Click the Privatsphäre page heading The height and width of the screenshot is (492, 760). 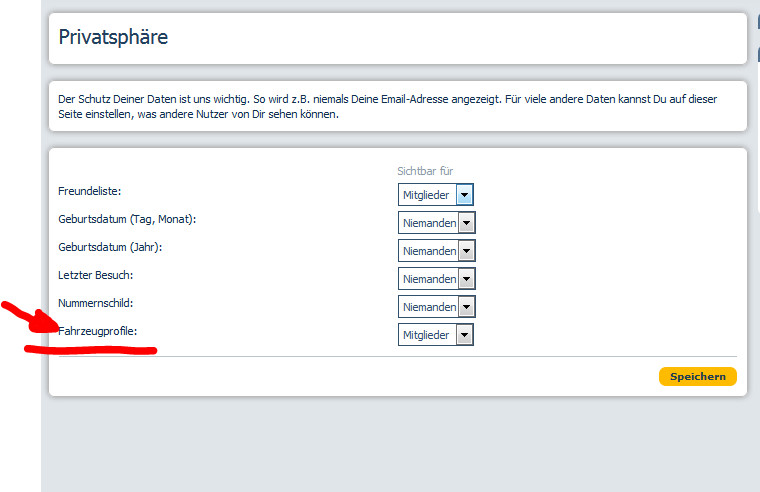113,38
